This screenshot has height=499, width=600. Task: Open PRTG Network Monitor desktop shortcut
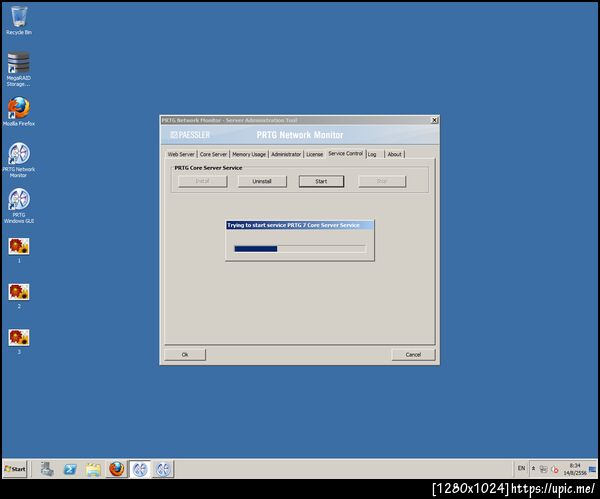[x=19, y=160]
